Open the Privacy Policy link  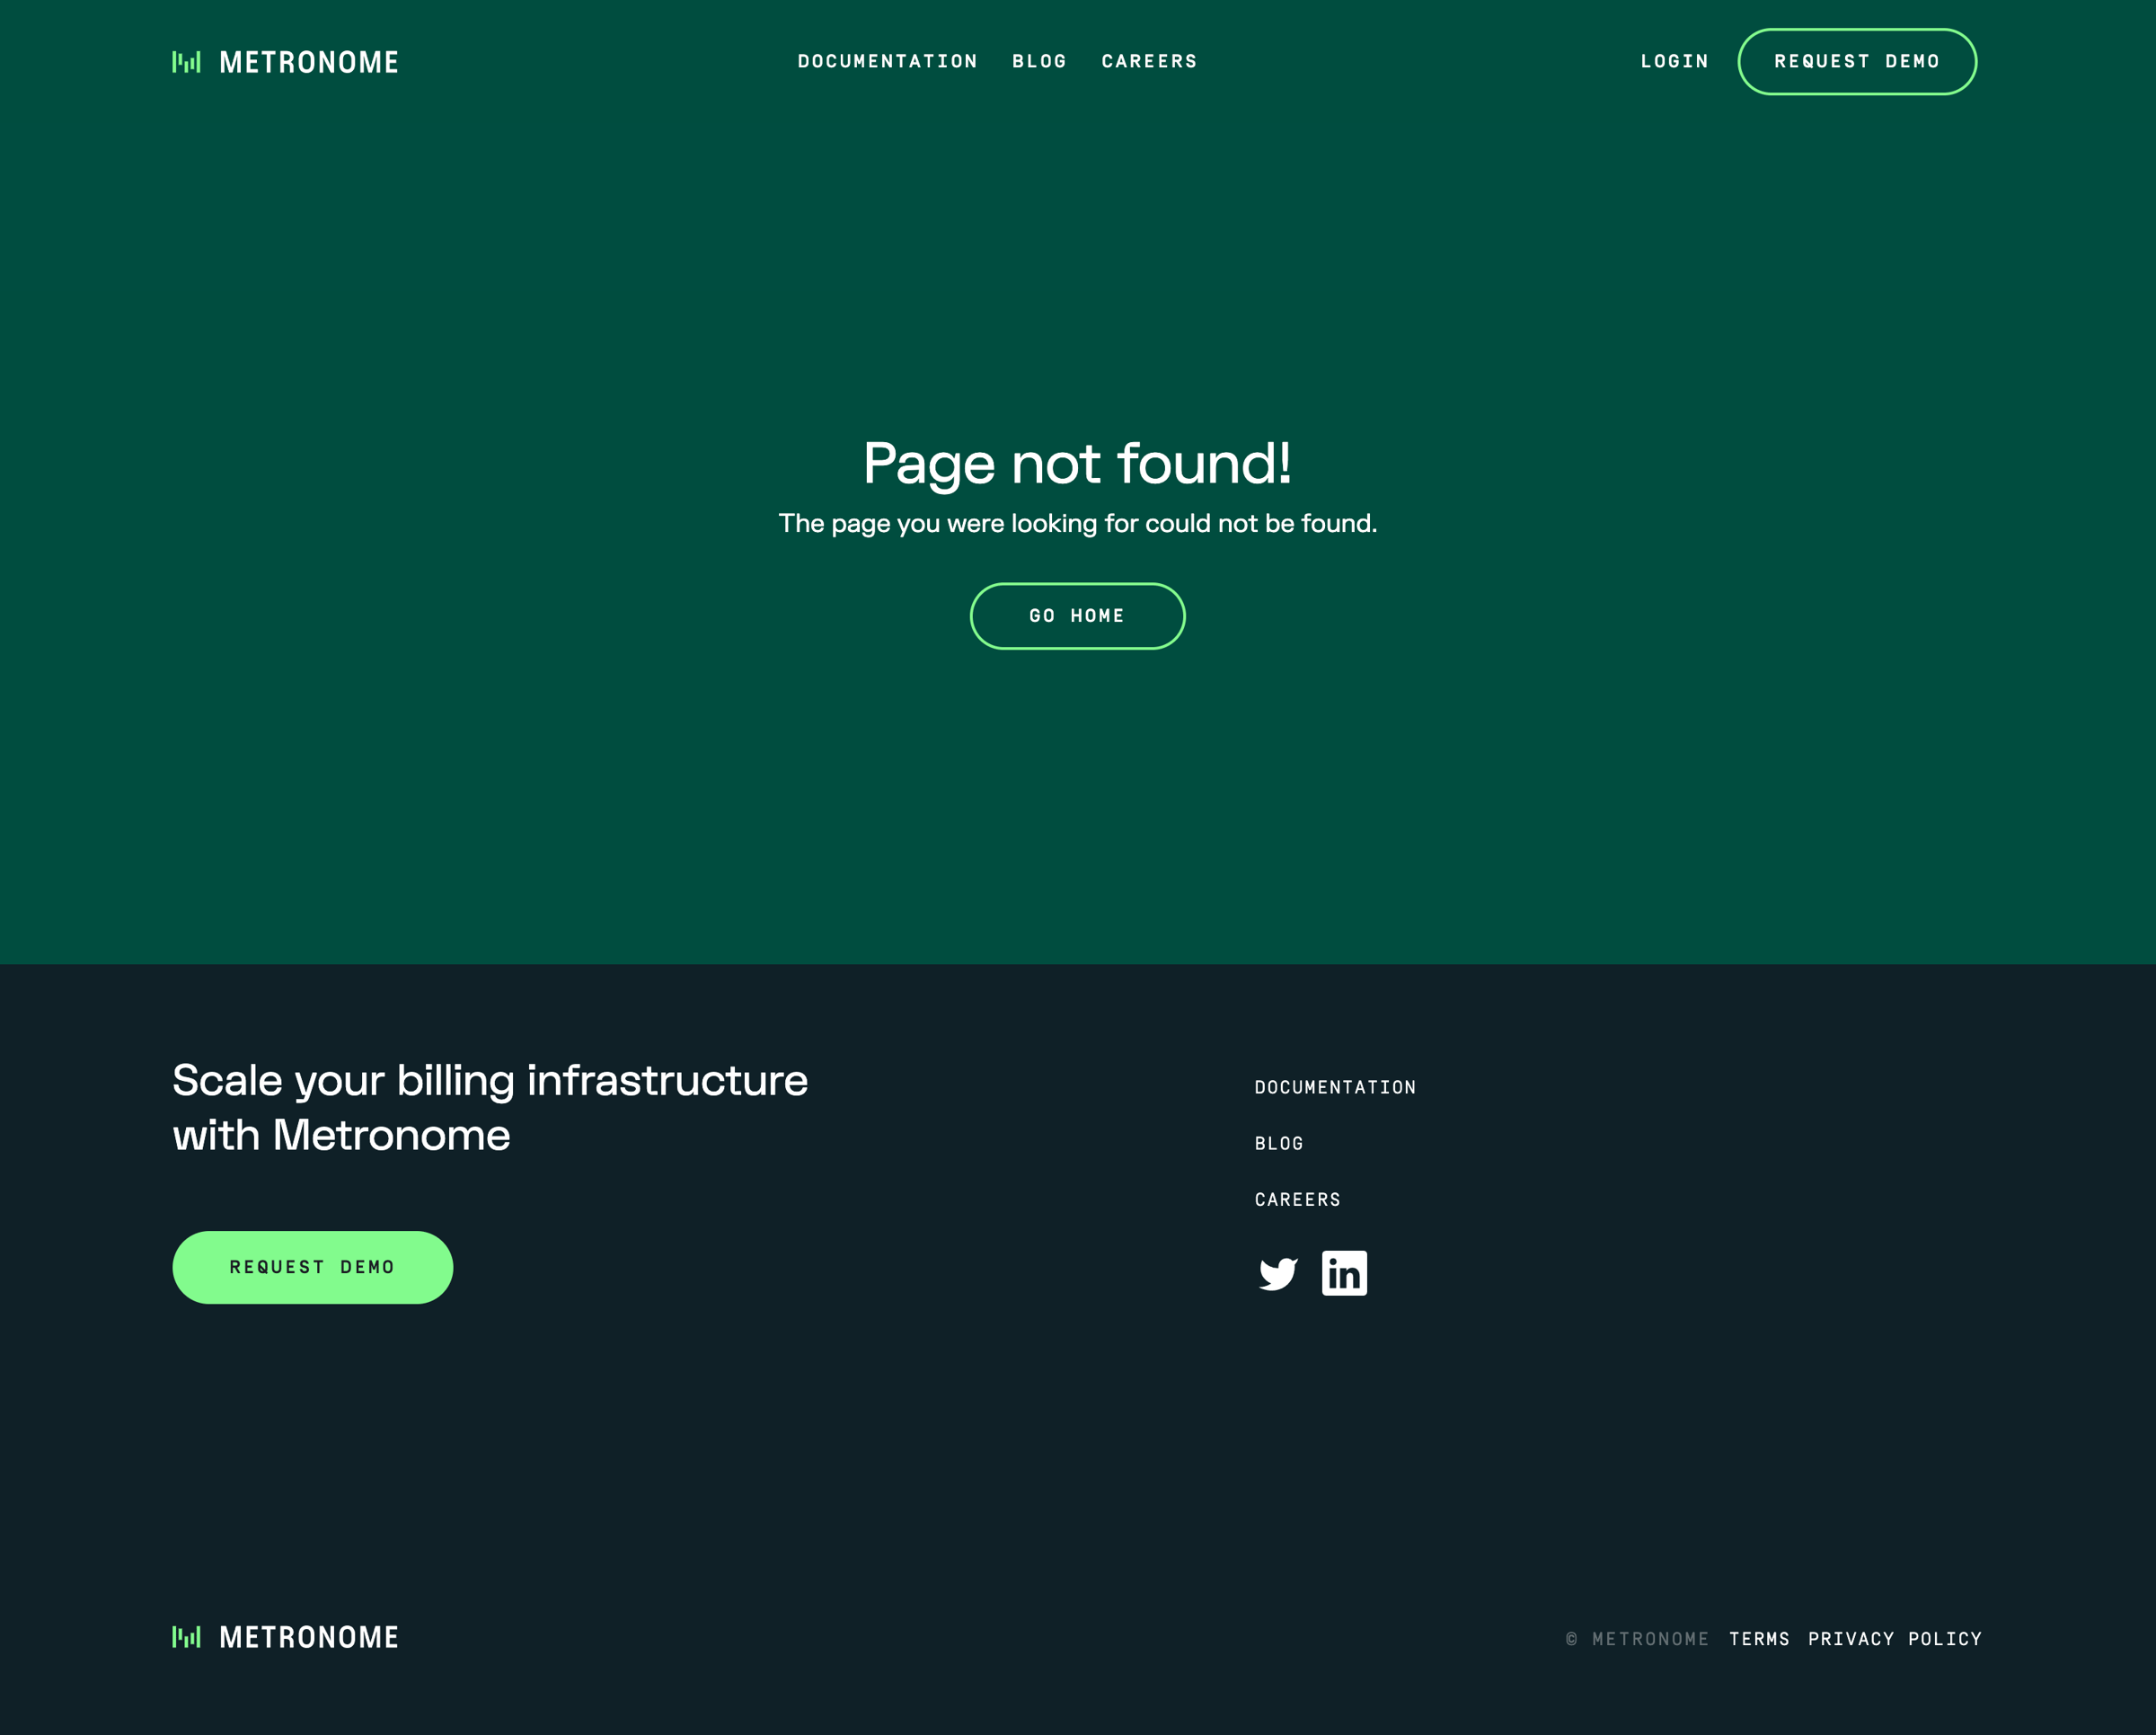point(1894,1639)
